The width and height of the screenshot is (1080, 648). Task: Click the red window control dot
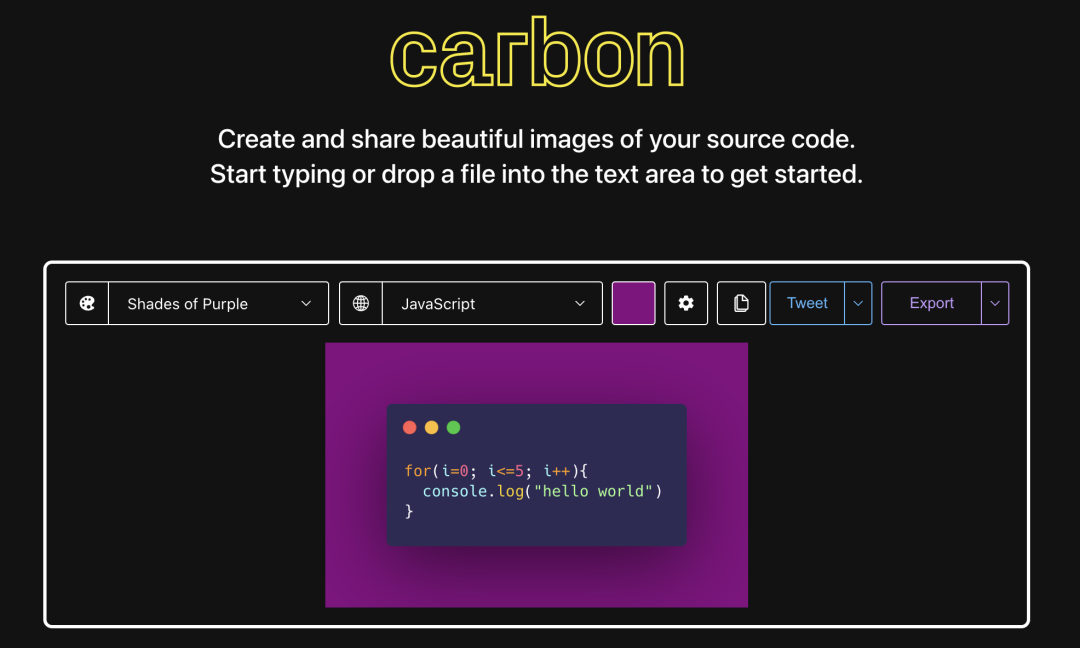click(x=410, y=428)
